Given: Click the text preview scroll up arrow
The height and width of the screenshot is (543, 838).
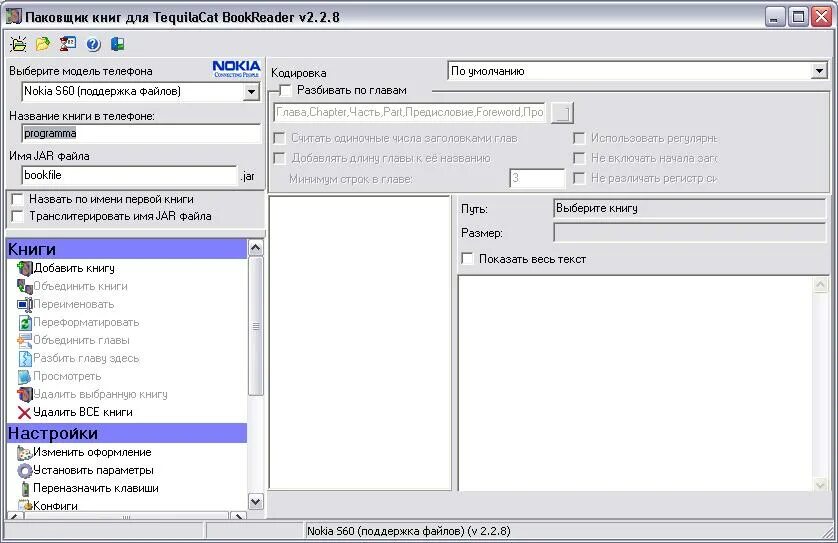Looking at the screenshot, I should [x=820, y=285].
